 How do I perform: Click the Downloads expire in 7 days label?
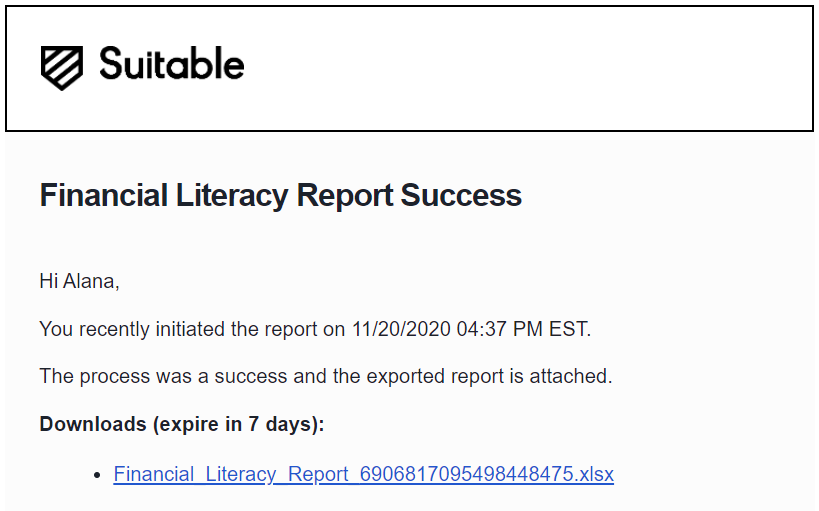pos(182,424)
